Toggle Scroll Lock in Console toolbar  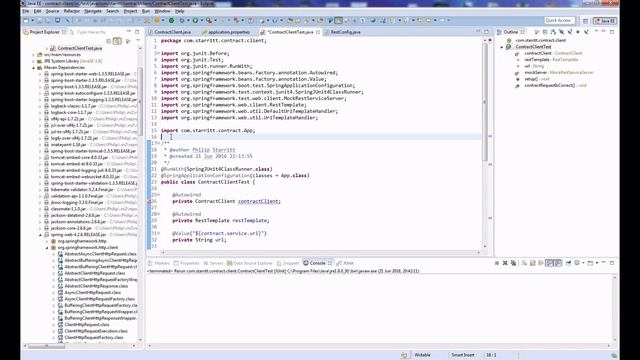tap(533, 263)
